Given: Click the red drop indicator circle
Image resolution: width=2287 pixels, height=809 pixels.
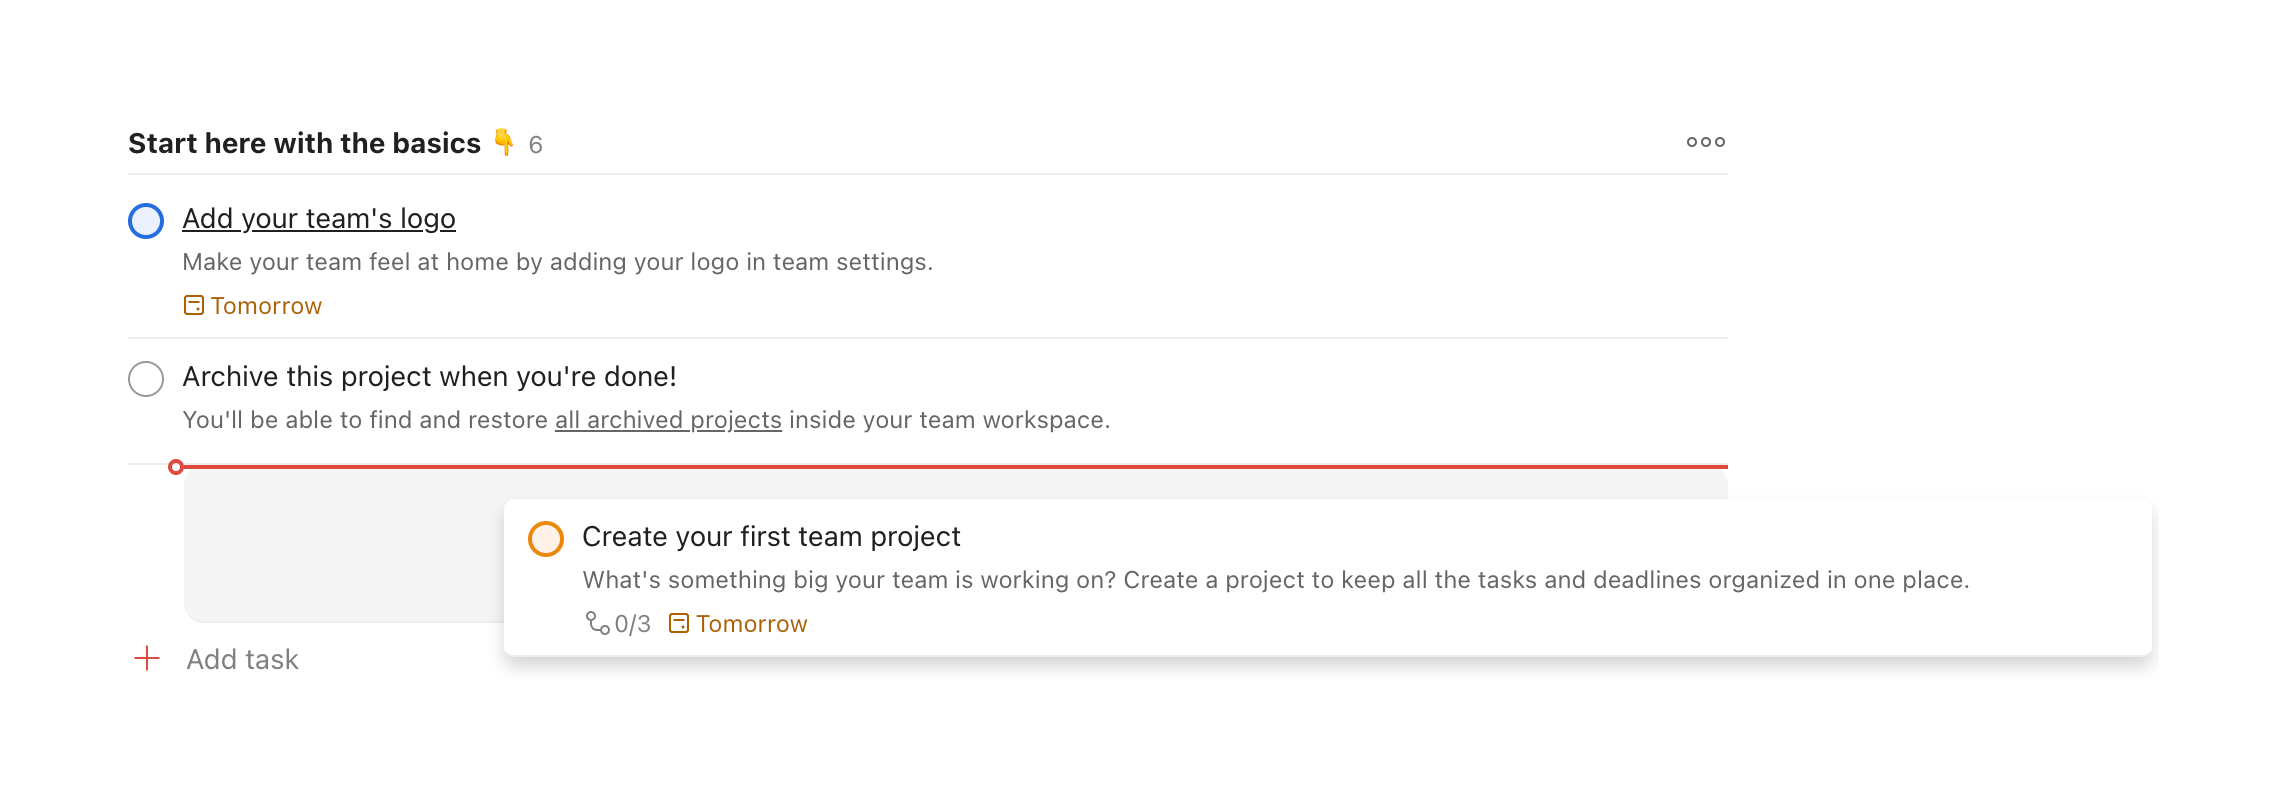Looking at the screenshot, I should point(176,467).
